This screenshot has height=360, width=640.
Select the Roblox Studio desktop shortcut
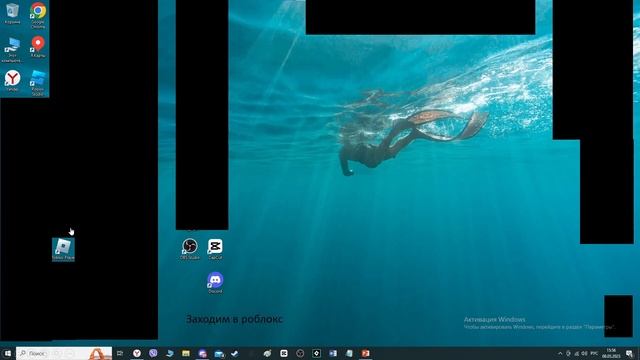38,83
